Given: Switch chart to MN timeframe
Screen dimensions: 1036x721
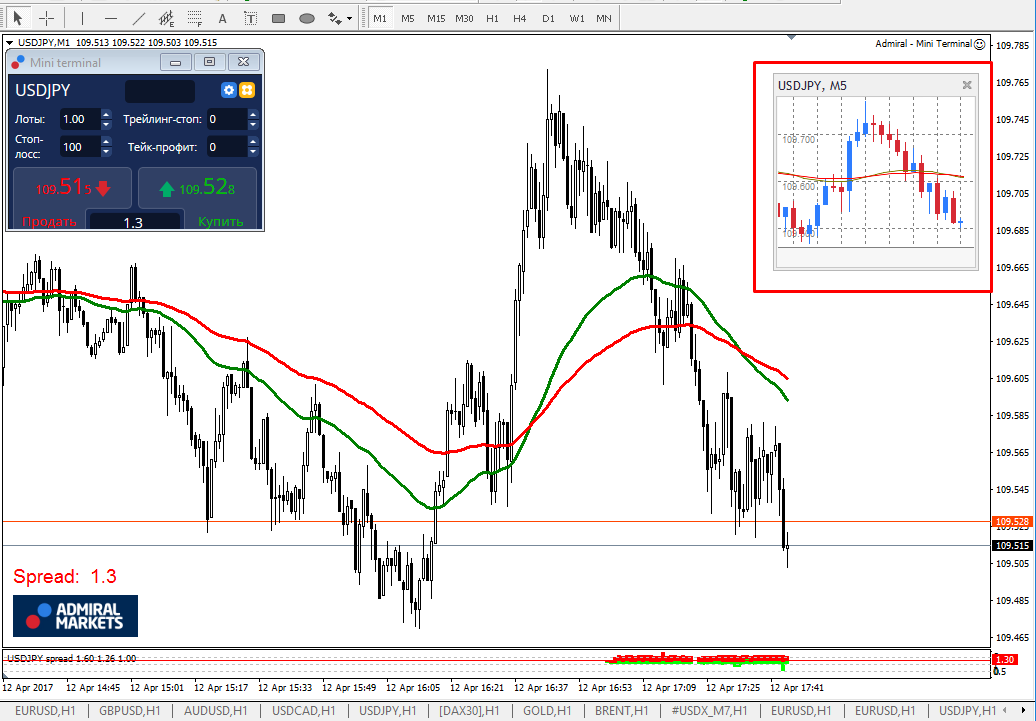Looking at the screenshot, I should [x=604, y=19].
